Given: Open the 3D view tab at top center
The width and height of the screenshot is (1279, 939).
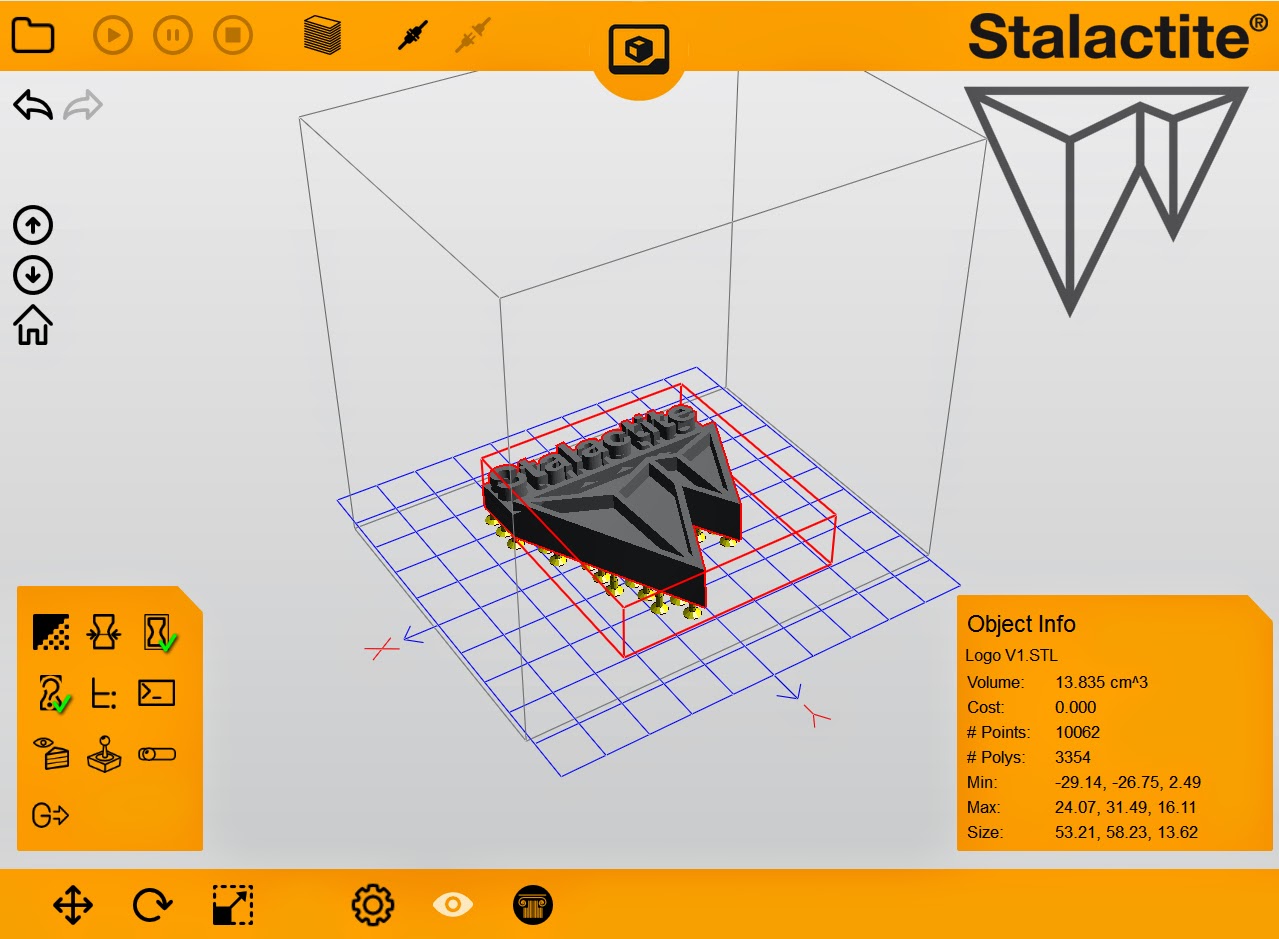Looking at the screenshot, I should pos(639,49).
